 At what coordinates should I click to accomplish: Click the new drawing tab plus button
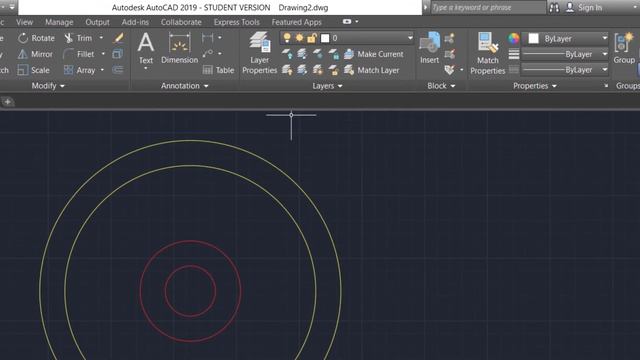pyautogui.click(x=7, y=102)
